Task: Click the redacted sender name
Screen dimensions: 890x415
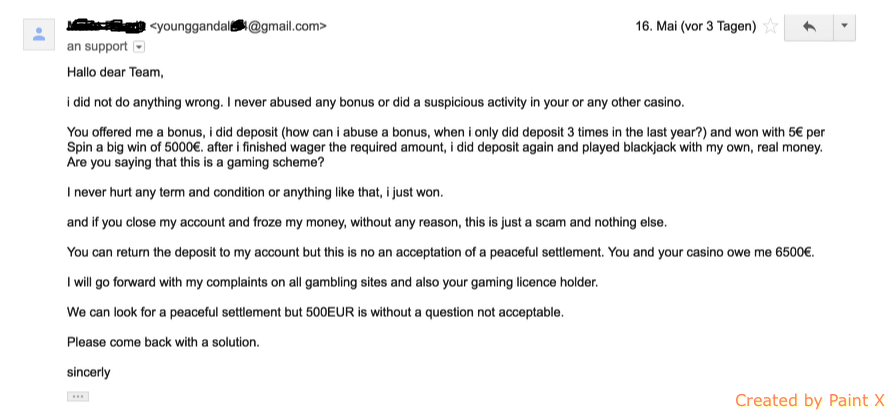Action: pyautogui.click(x=107, y=26)
